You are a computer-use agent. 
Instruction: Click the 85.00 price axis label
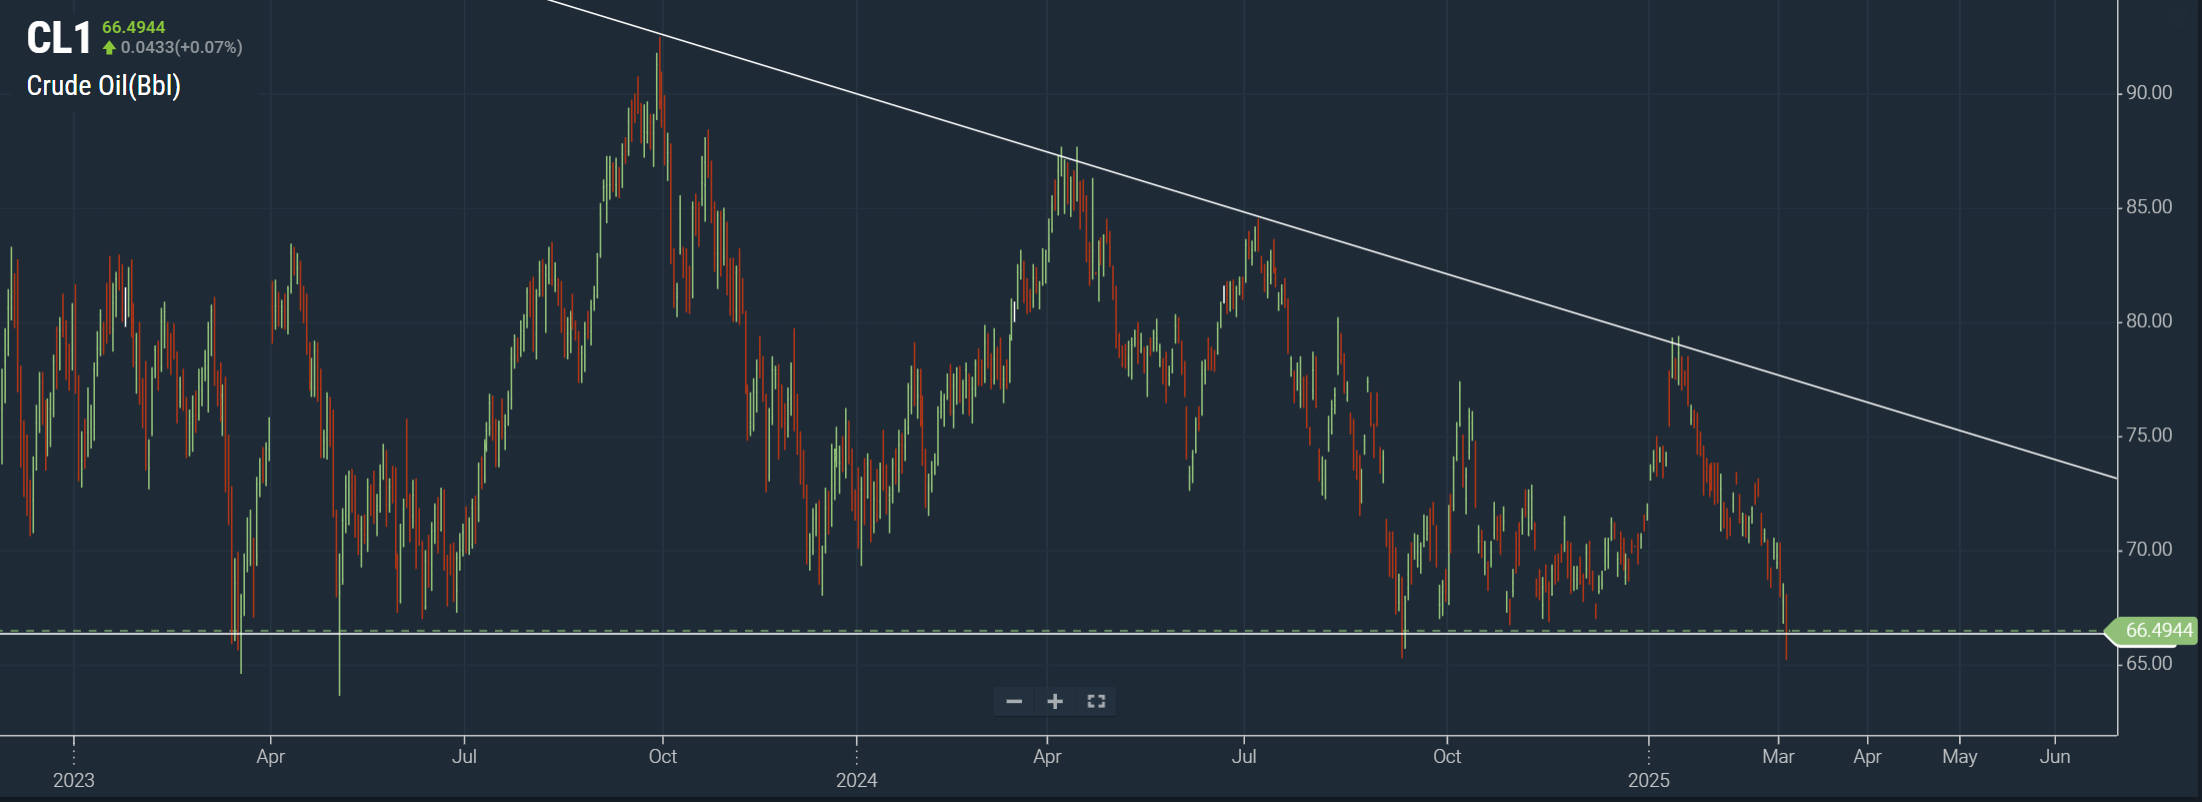(x=2149, y=207)
